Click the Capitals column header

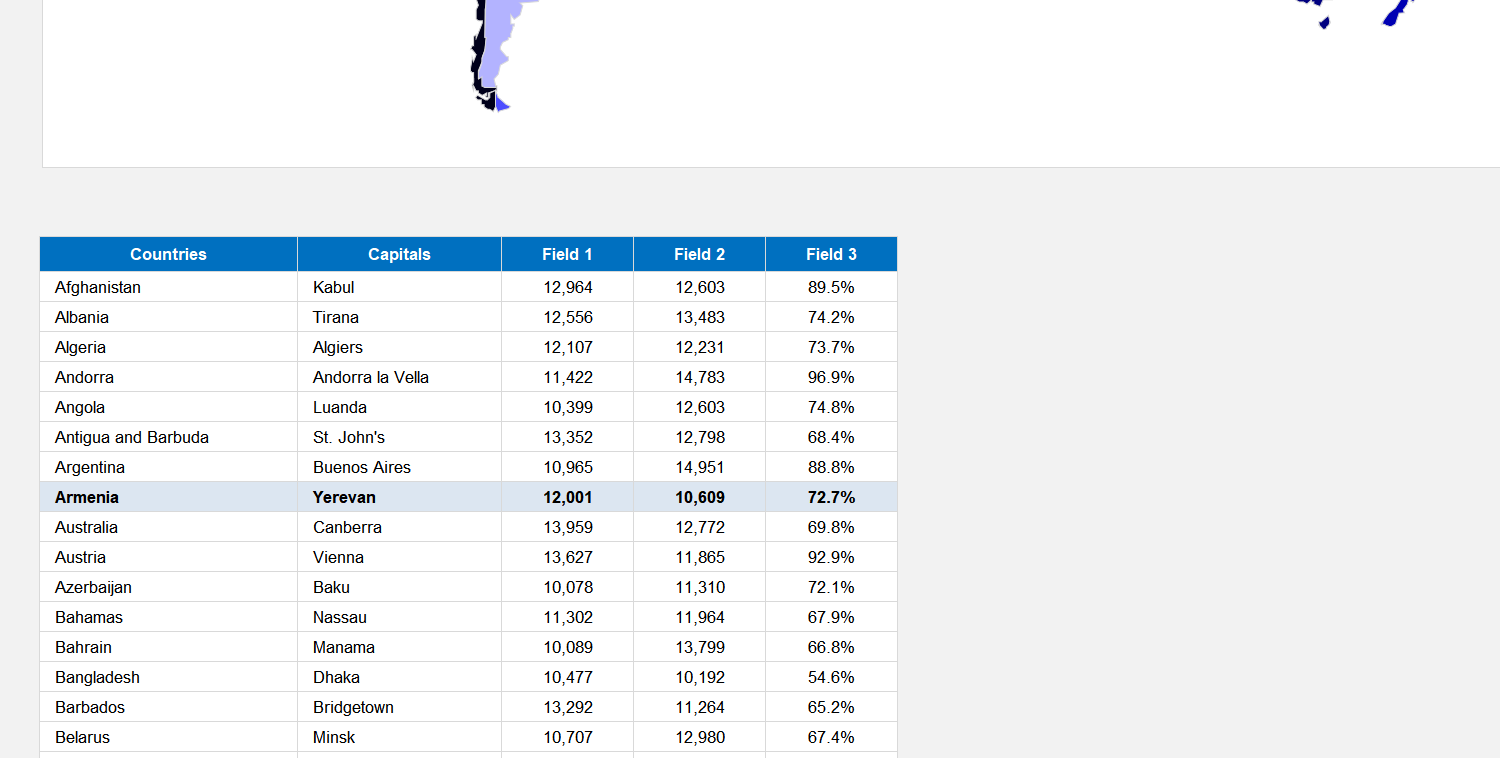click(x=399, y=254)
